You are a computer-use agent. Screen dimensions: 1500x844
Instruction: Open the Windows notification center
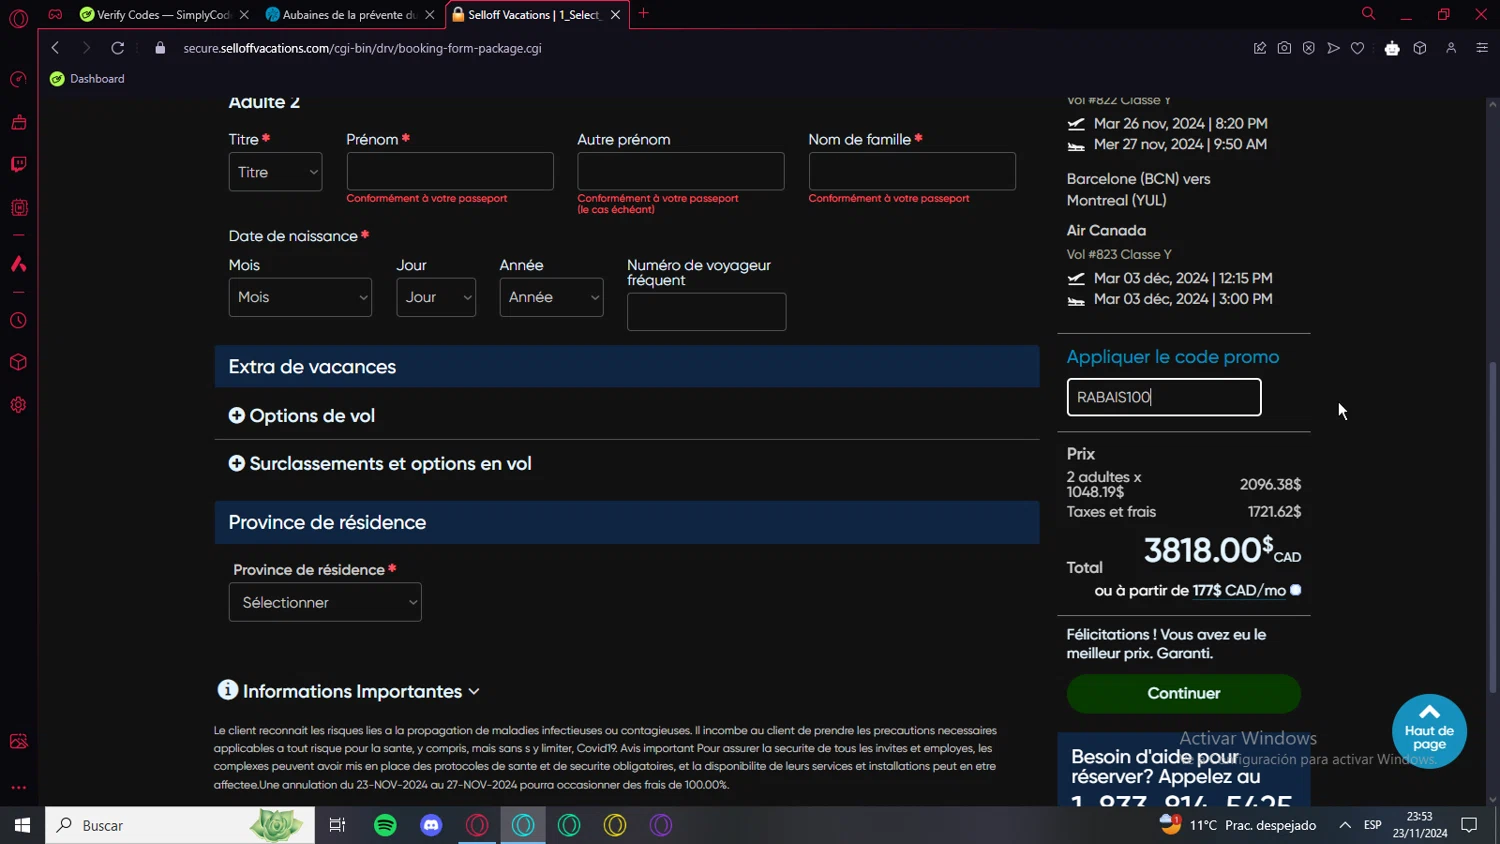tap(1469, 825)
